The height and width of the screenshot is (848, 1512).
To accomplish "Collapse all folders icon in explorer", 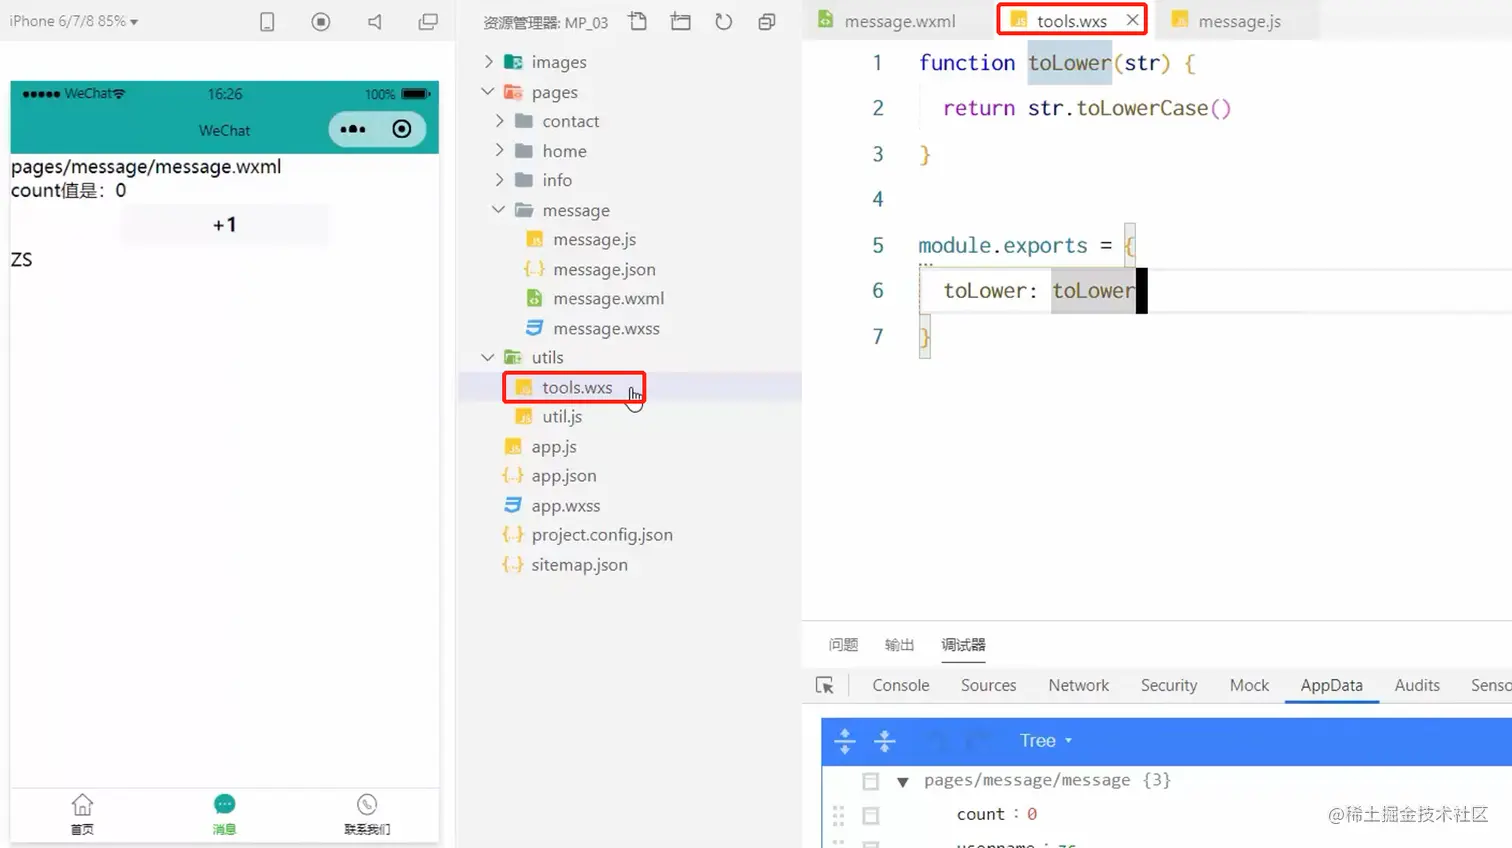I will [767, 21].
